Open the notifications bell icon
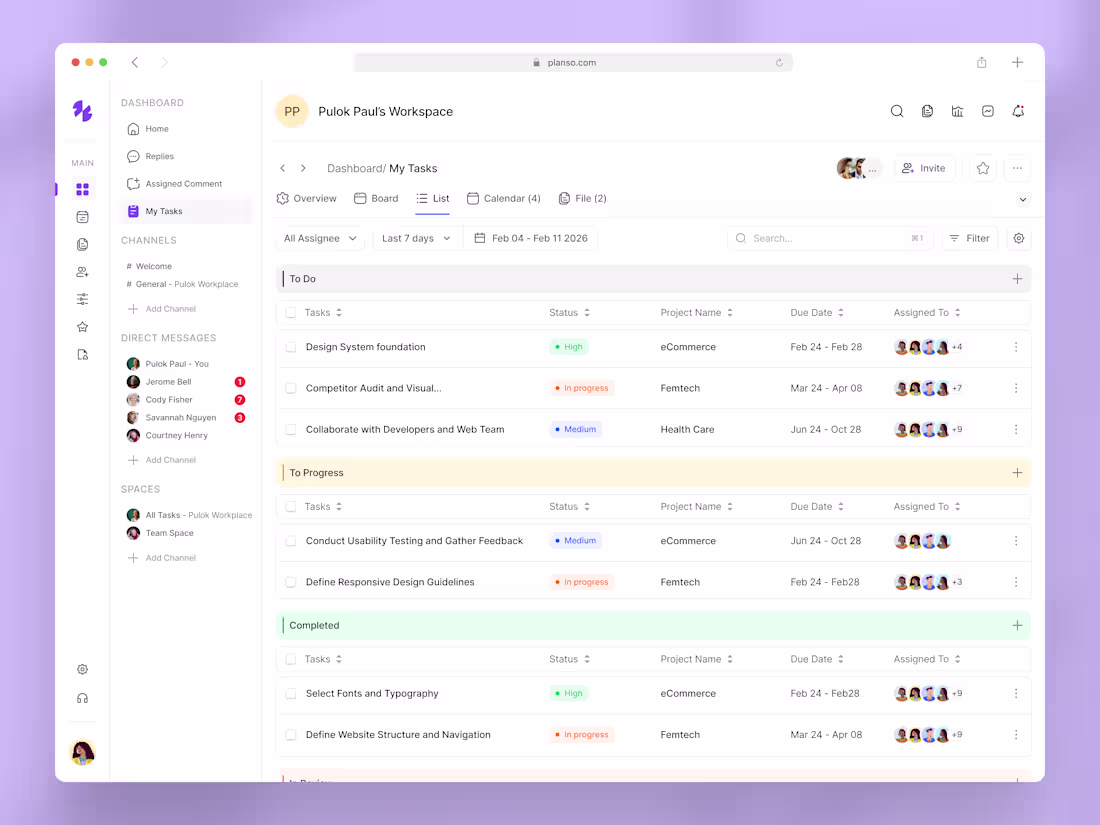This screenshot has height=825, width=1100. click(1018, 111)
